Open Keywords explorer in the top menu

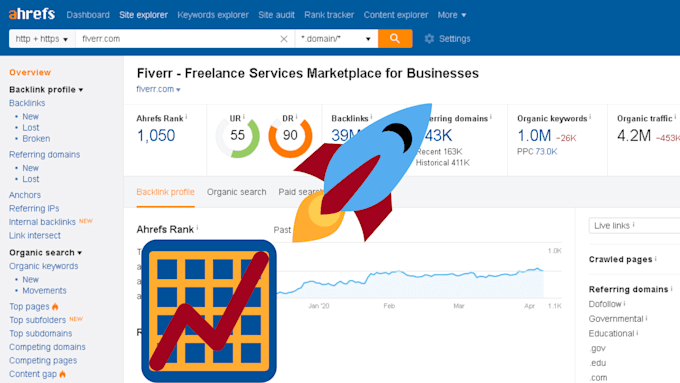pos(212,15)
